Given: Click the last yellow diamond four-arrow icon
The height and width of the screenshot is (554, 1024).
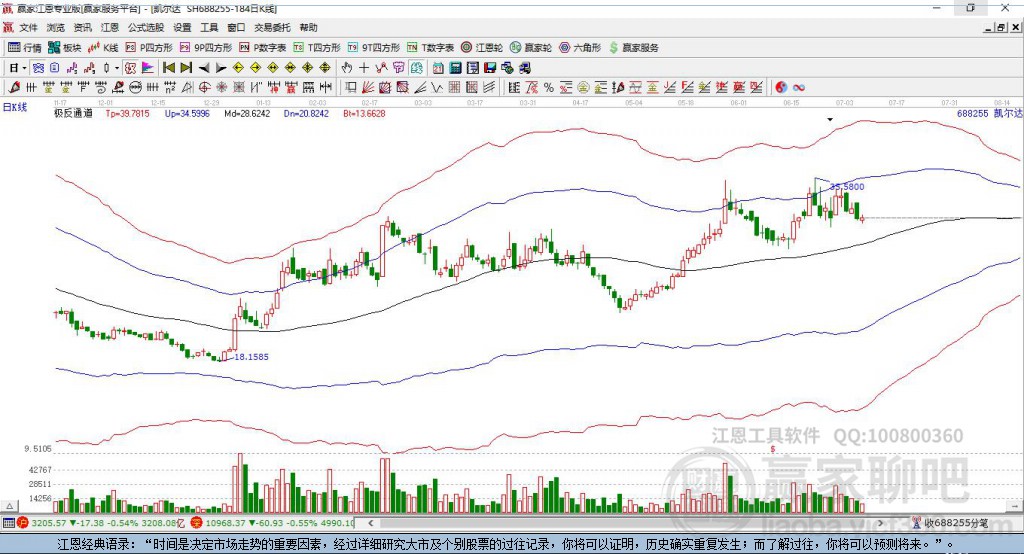Looking at the screenshot, I should tap(325, 68).
